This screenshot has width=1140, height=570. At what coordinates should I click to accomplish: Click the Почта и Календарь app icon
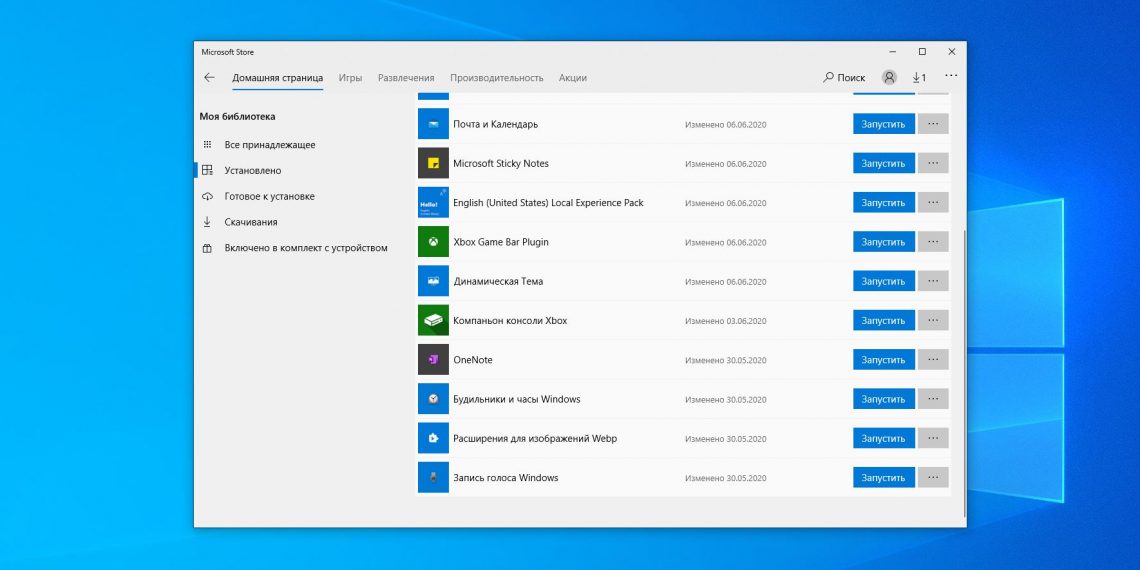433,124
